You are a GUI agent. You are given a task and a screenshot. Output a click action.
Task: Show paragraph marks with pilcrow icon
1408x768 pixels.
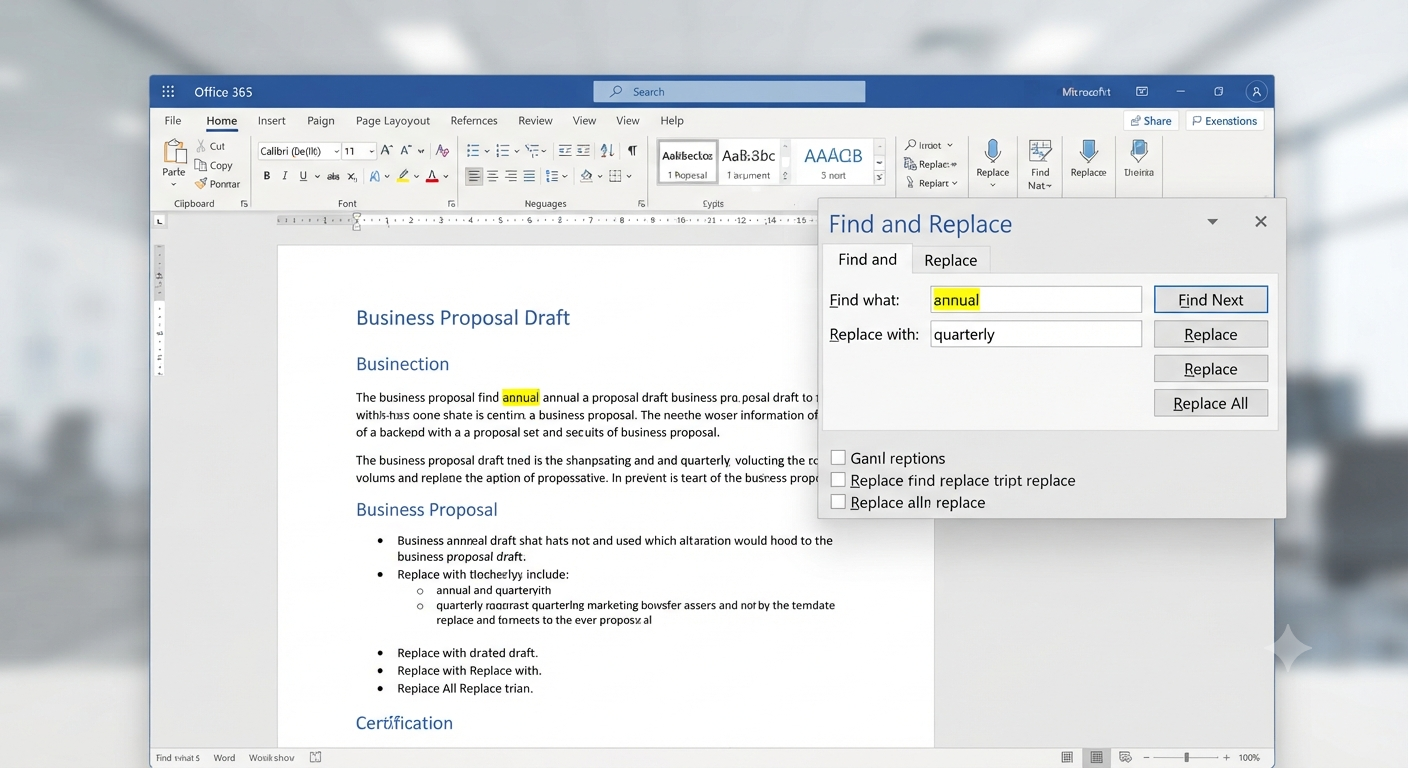tap(632, 151)
